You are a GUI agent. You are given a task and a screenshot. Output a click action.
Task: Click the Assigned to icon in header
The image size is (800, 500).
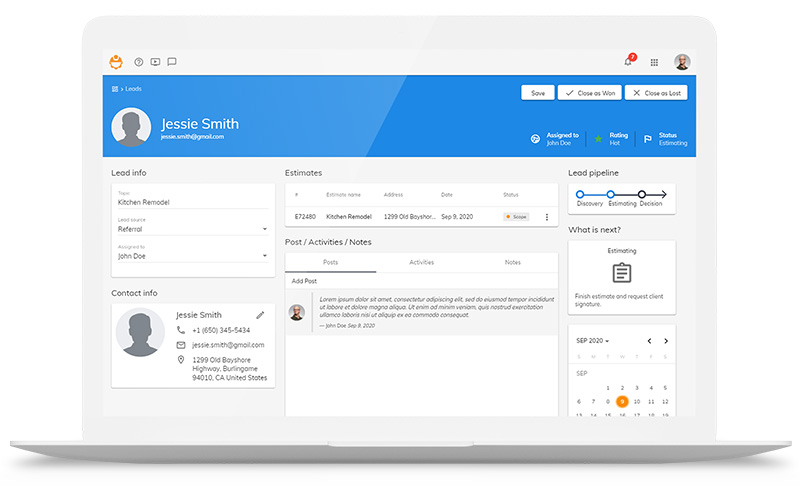click(535, 139)
